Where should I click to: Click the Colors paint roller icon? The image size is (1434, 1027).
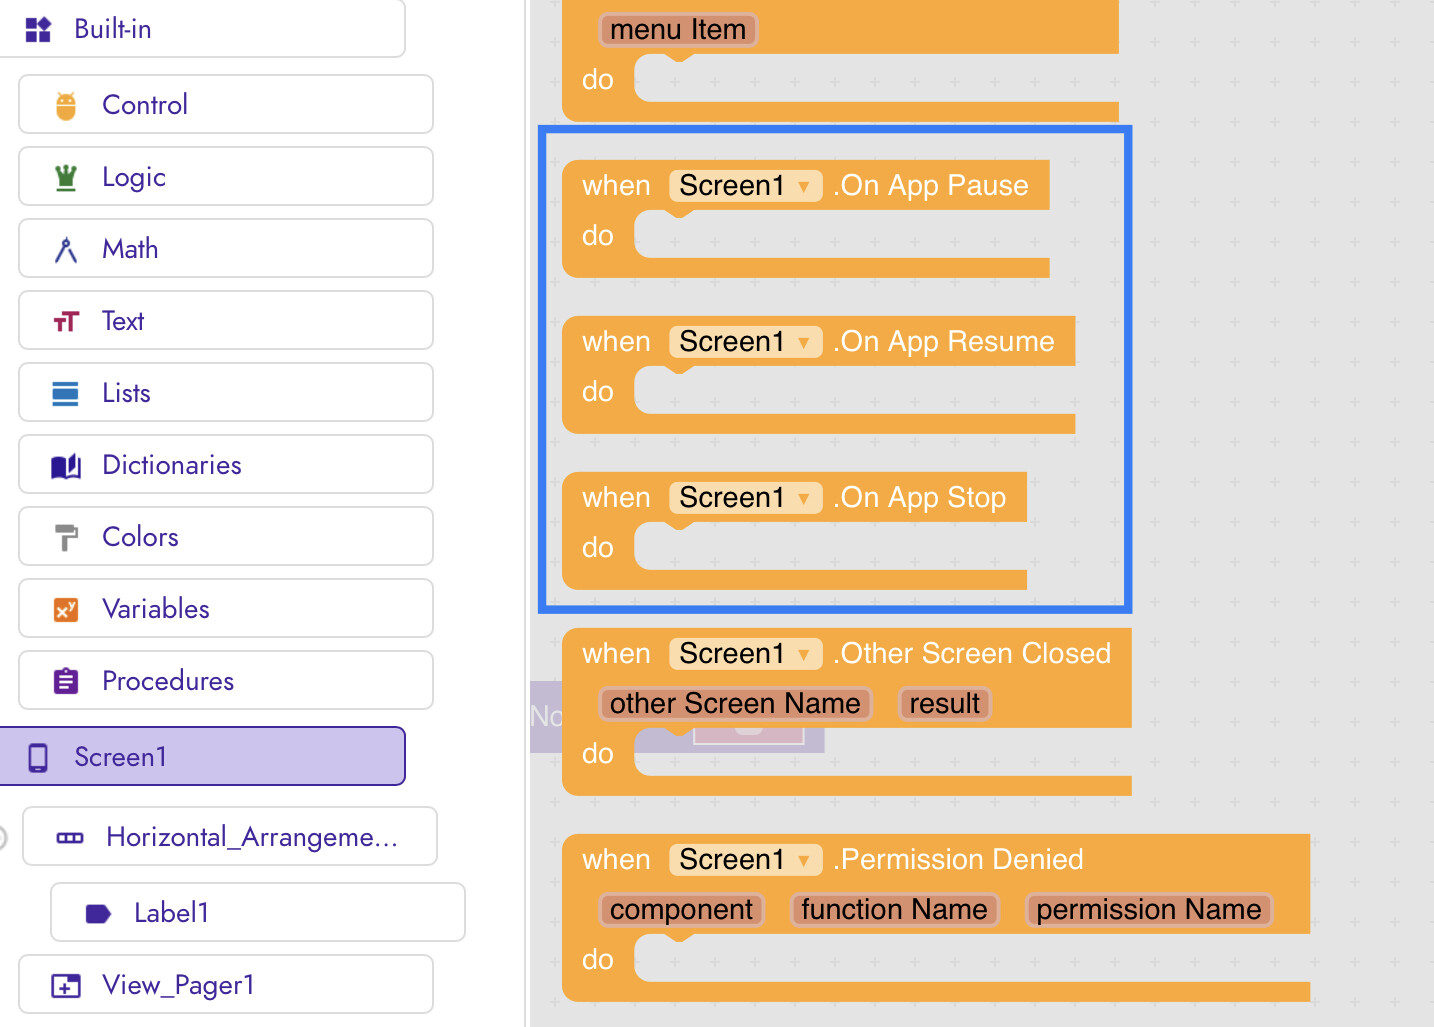(x=66, y=537)
